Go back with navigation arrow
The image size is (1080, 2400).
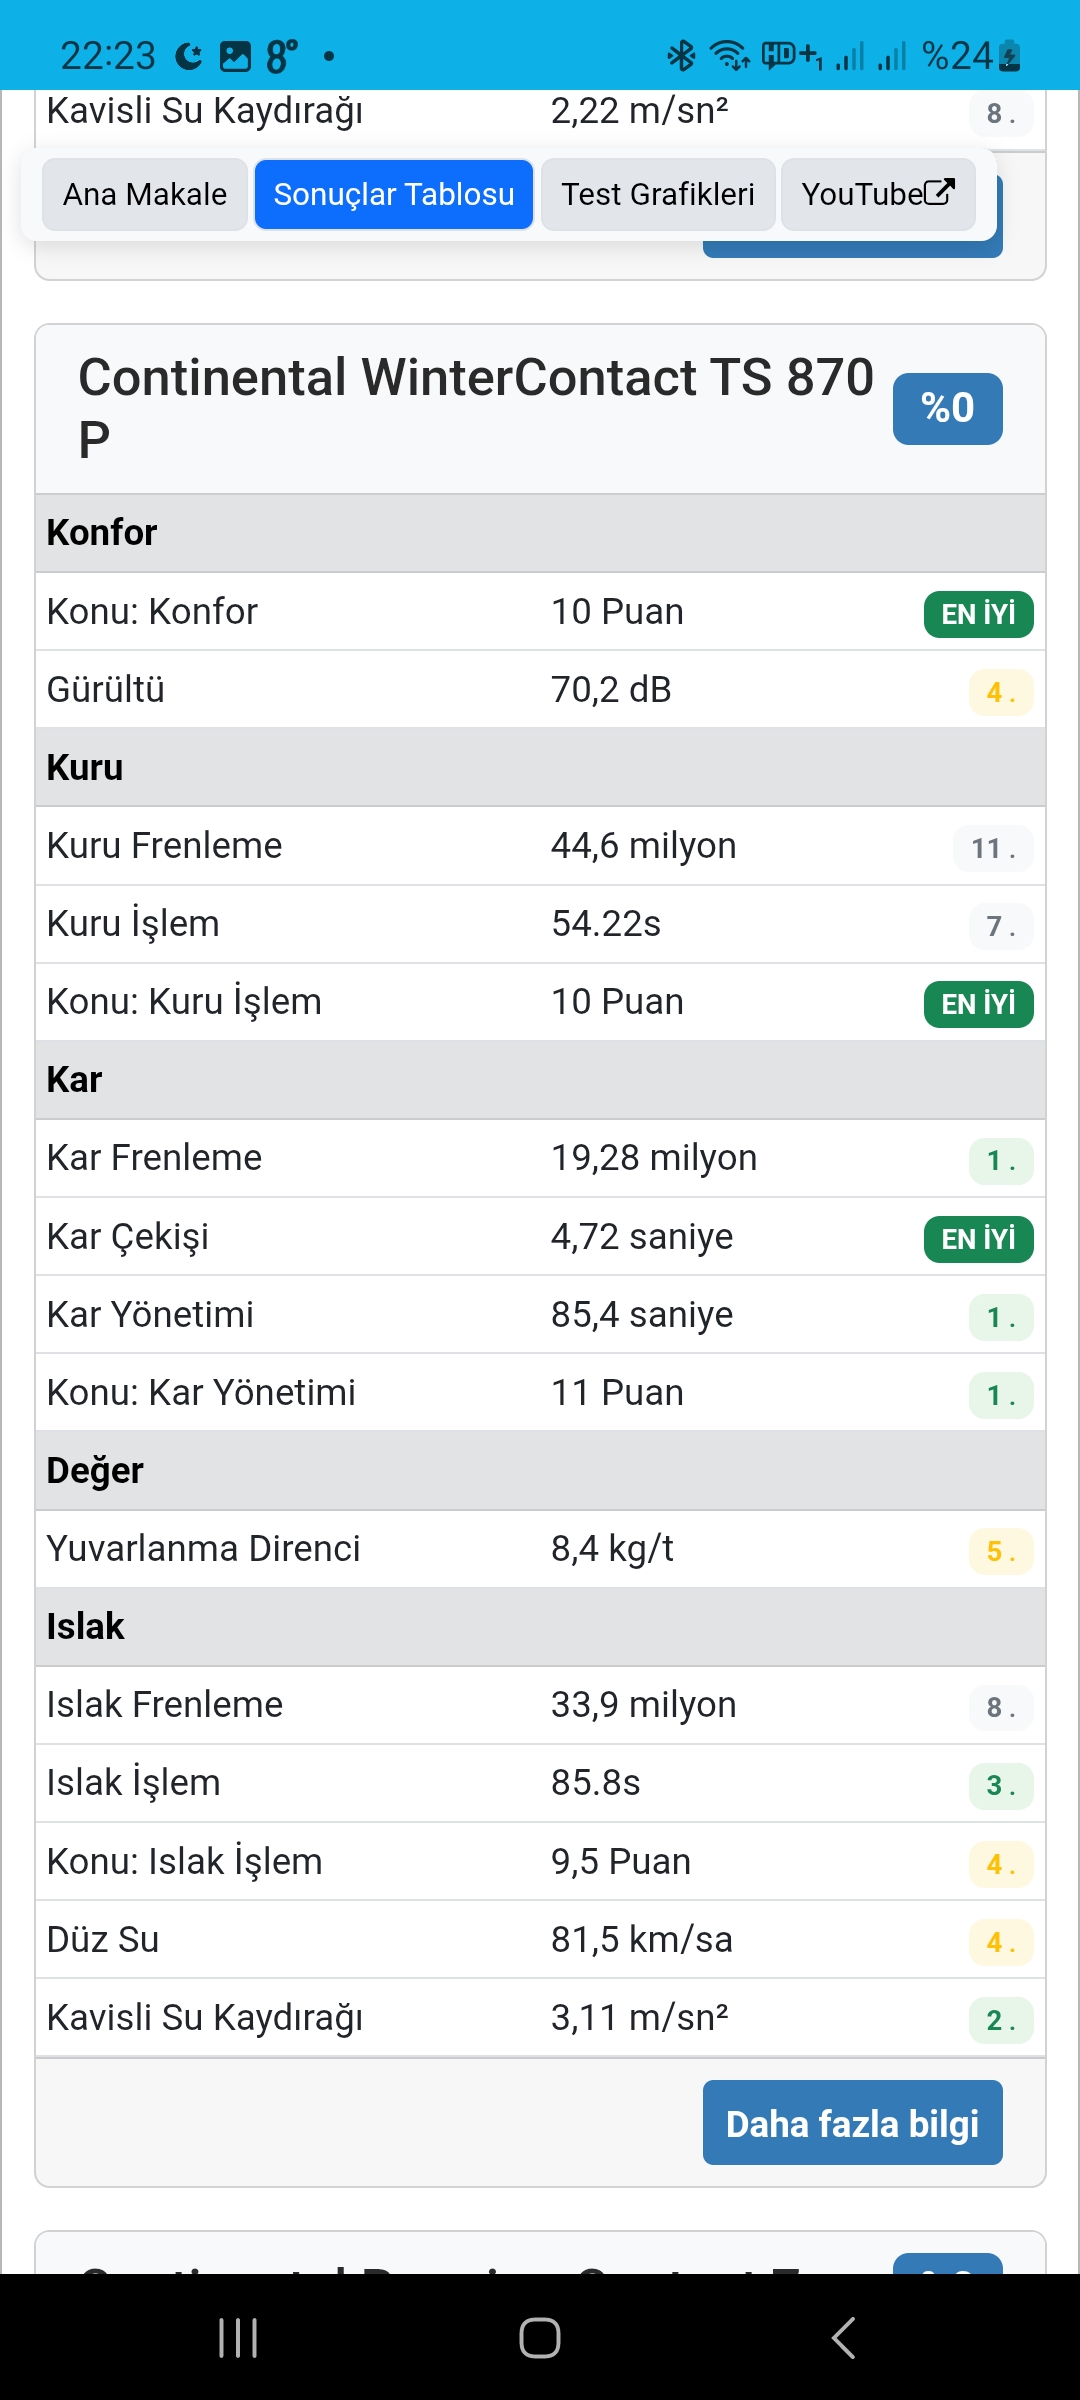[x=843, y=2338]
